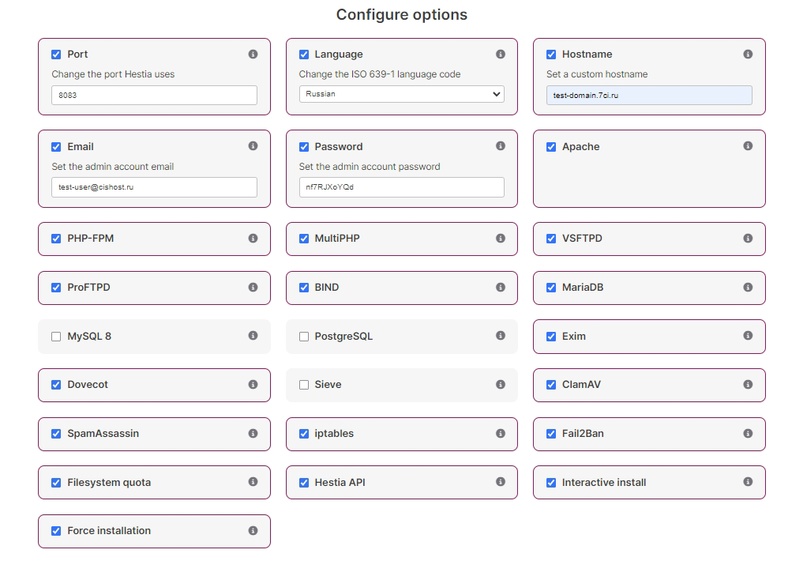Open the info icon beside Hostname
Viewport: 807px width, 561px height.
(x=748, y=54)
